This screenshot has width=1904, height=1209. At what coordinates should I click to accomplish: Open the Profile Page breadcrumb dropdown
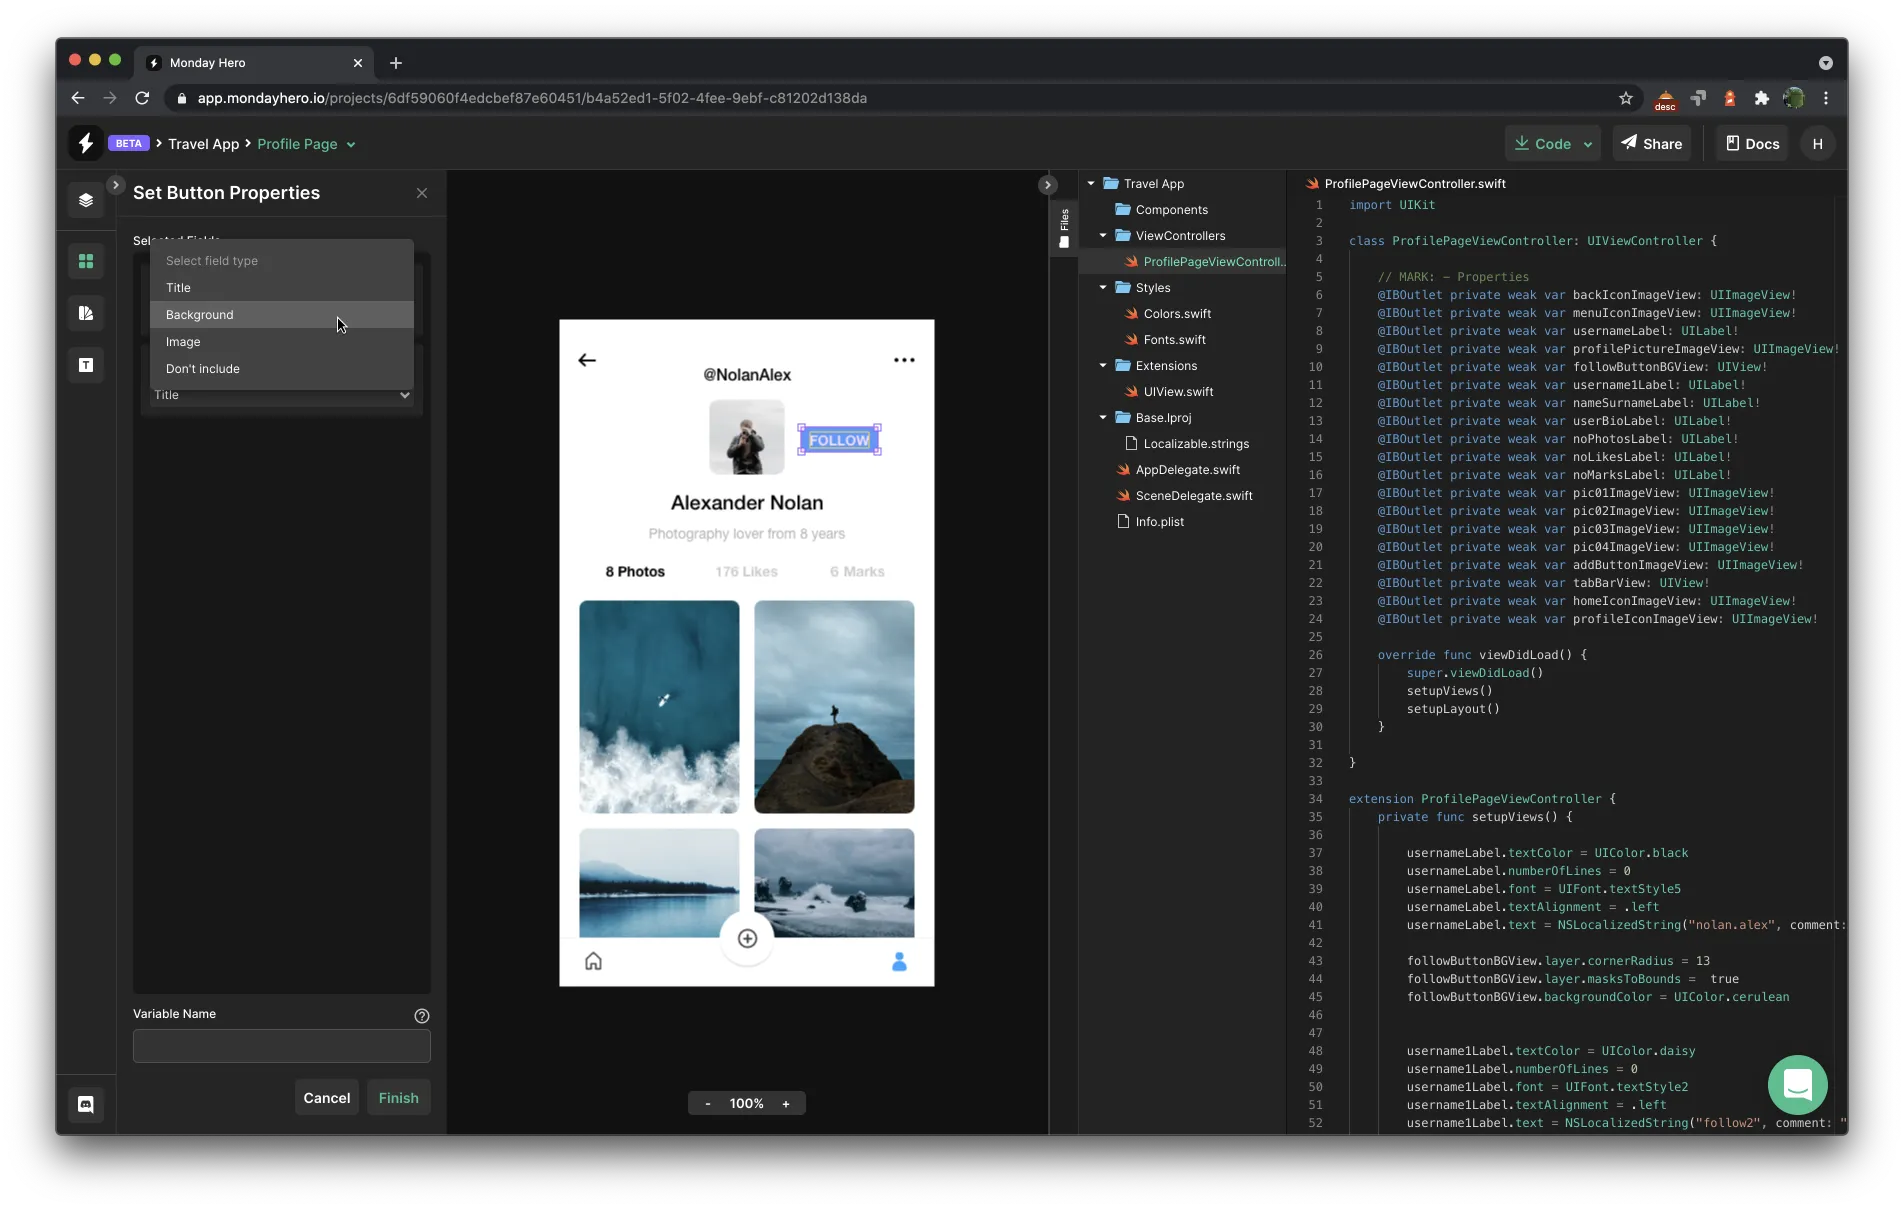click(306, 144)
